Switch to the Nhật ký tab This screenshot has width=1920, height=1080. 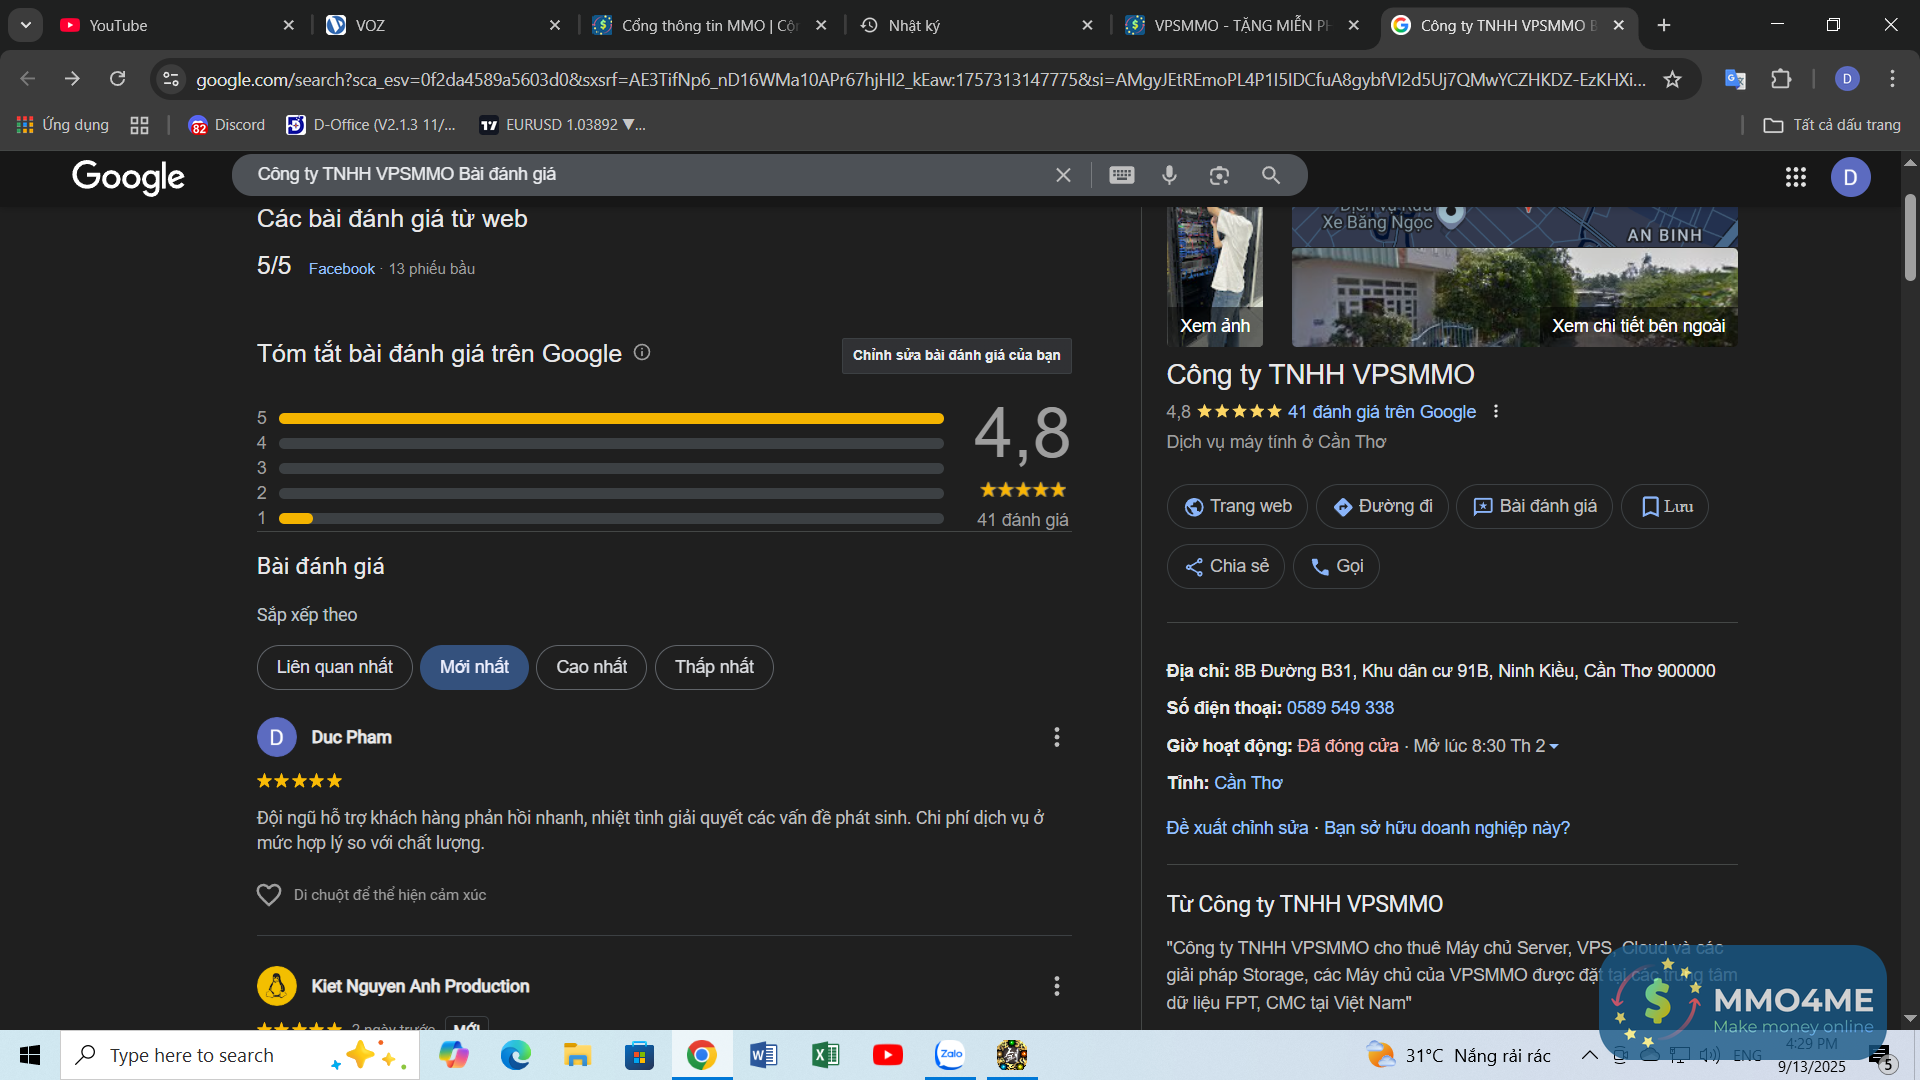(x=975, y=25)
